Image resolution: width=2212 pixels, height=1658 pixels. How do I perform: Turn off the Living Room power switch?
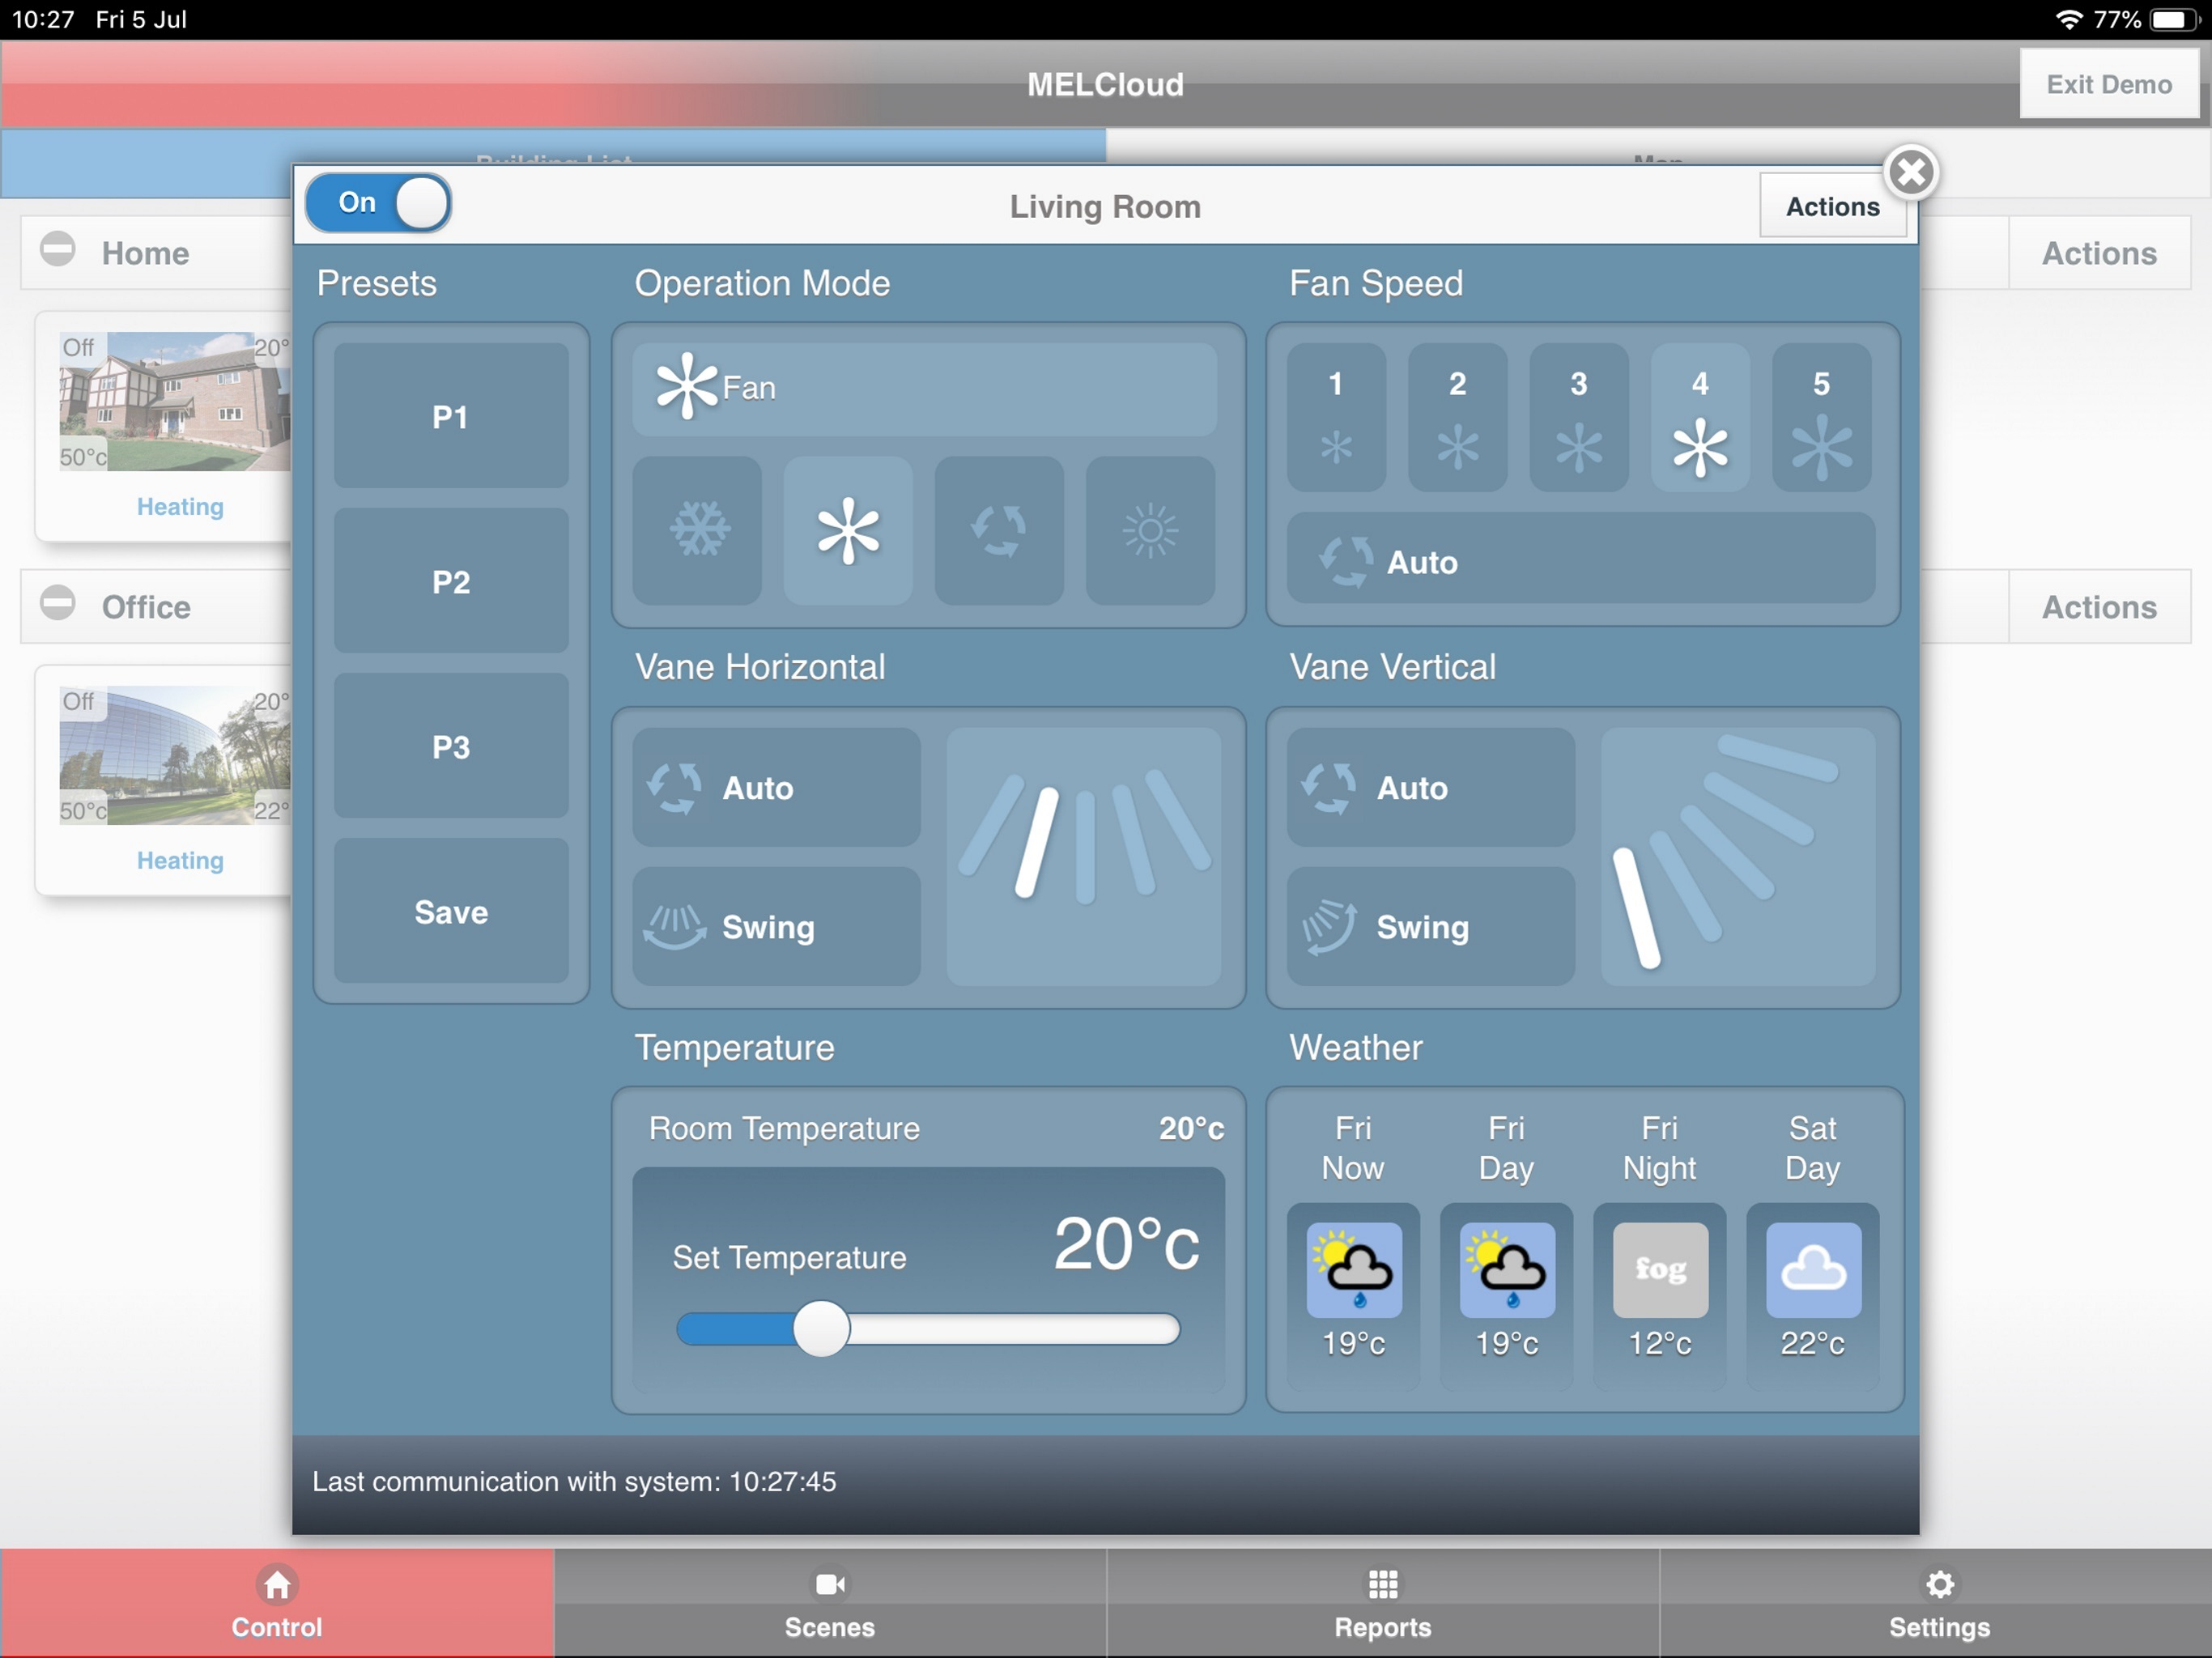pos(378,203)
